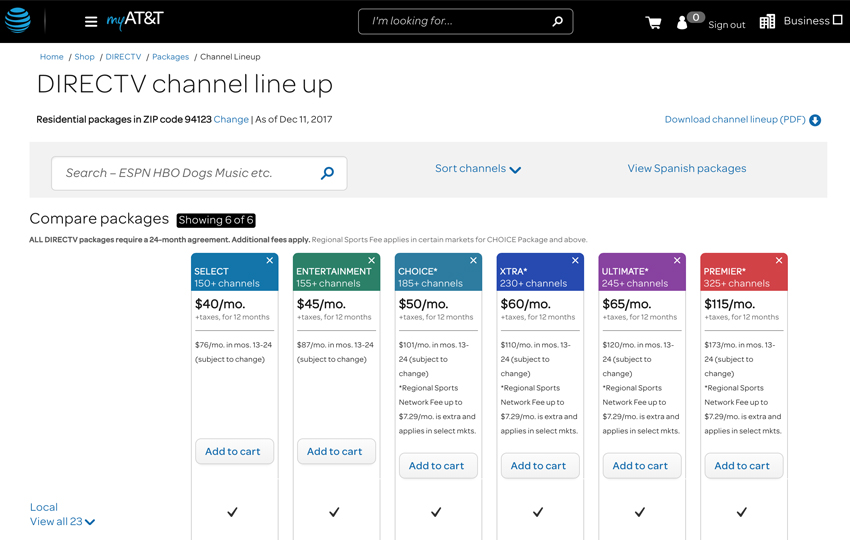Remove the XTRA package column
850x540 pixels.
click(x=575, y=261)
